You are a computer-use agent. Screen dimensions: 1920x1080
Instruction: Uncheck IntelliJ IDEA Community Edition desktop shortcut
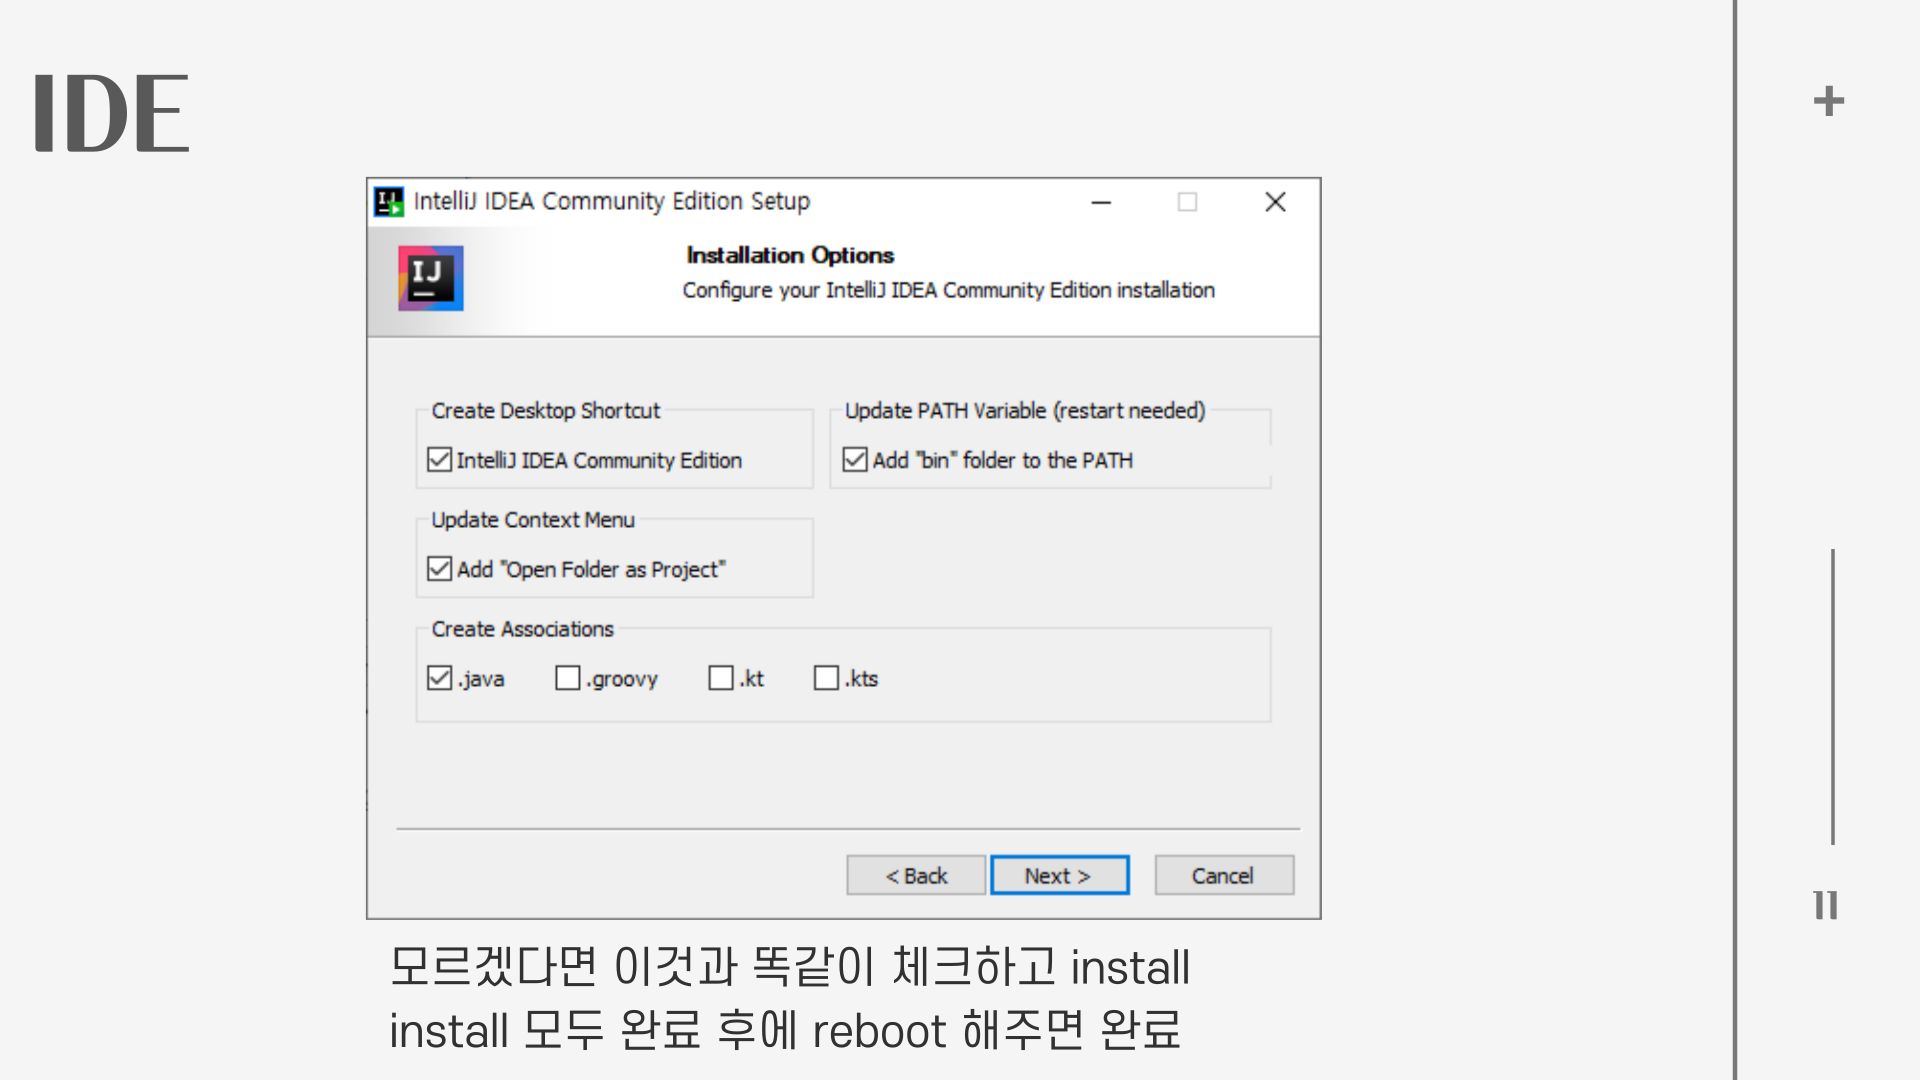point(440,460)
